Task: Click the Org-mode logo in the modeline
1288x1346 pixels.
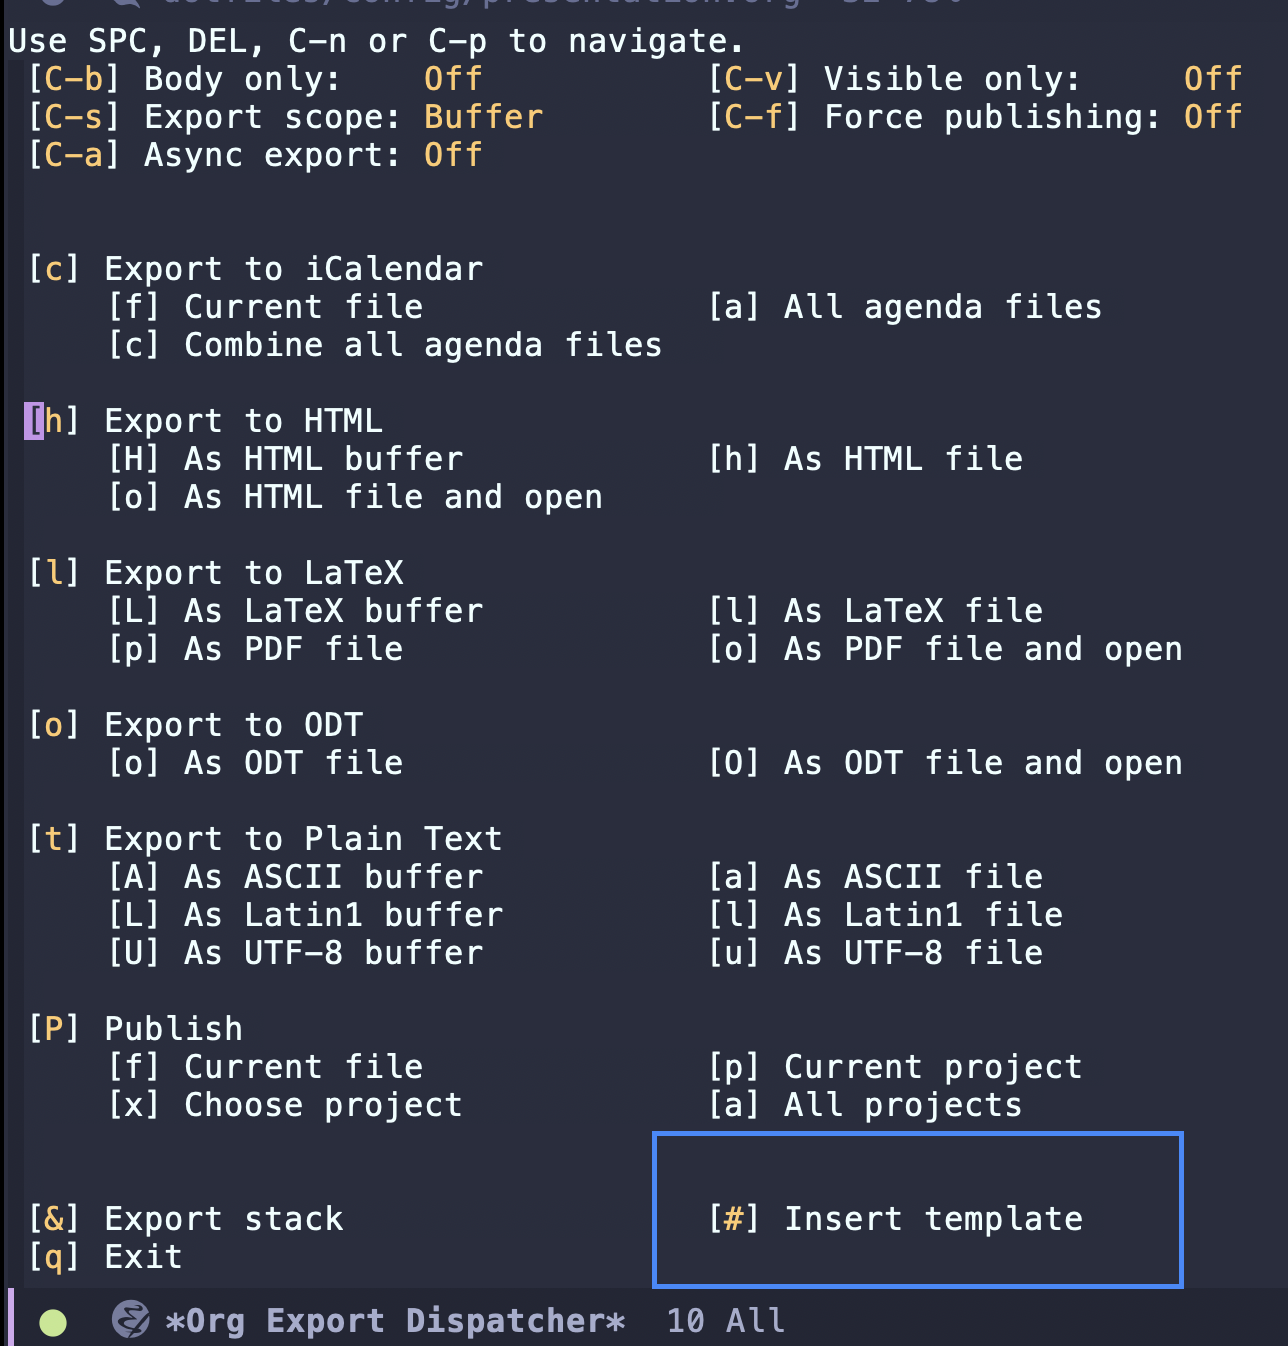Action: click(x=128, y=1320)
